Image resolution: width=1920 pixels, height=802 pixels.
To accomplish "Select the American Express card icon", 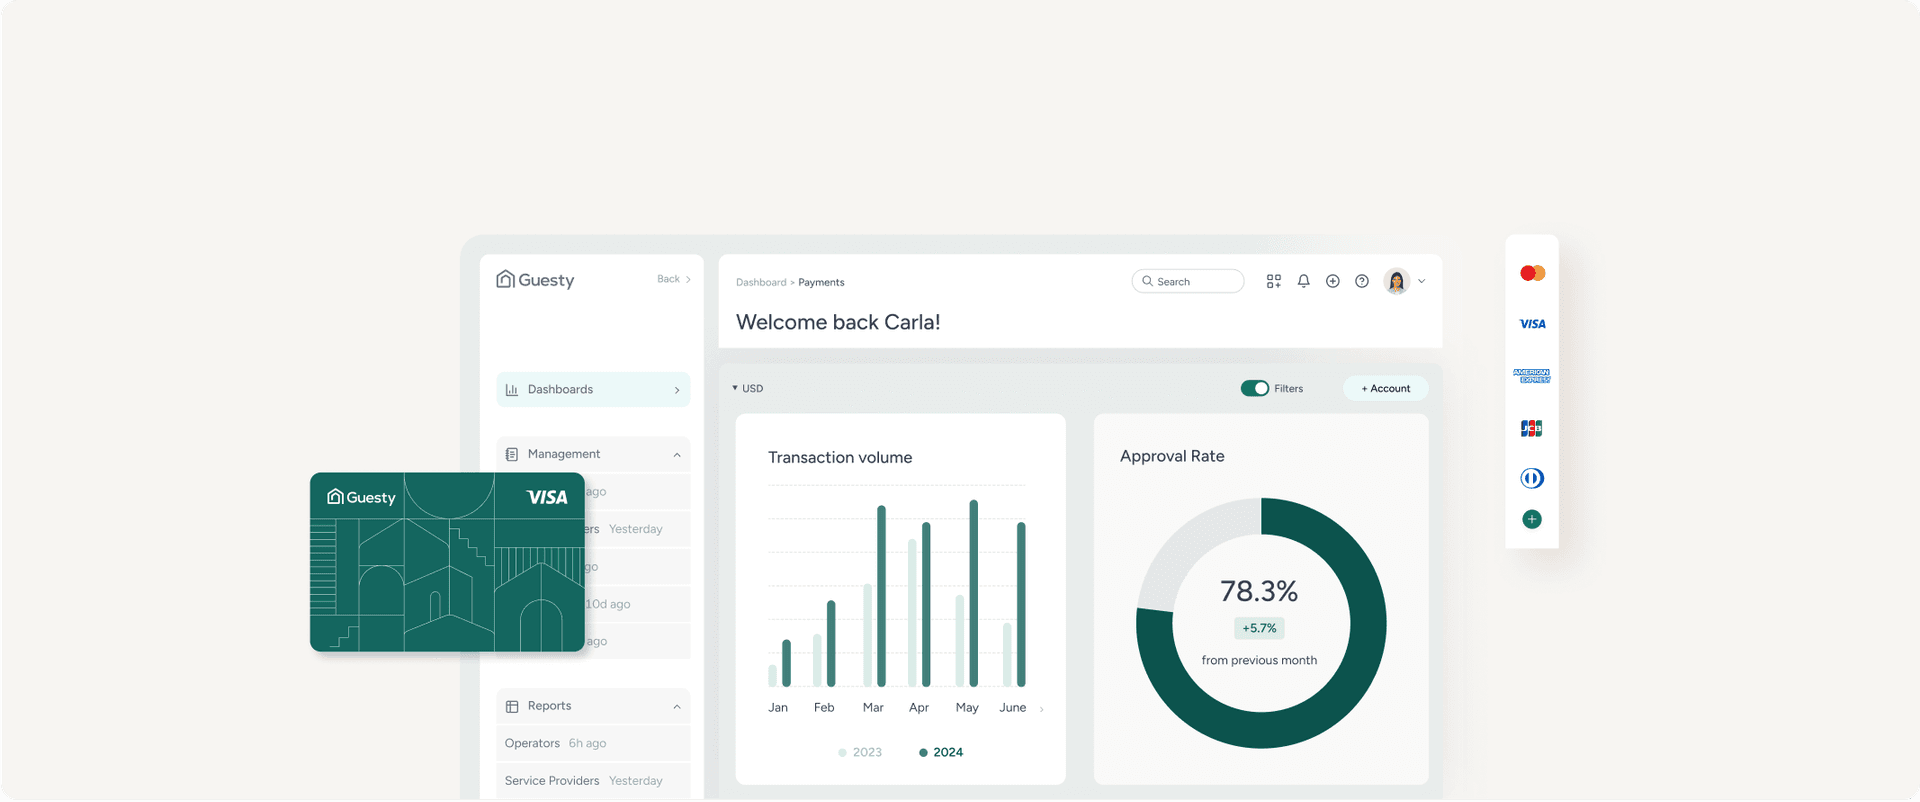I will pyautogui.click(x=1532, y=376).
